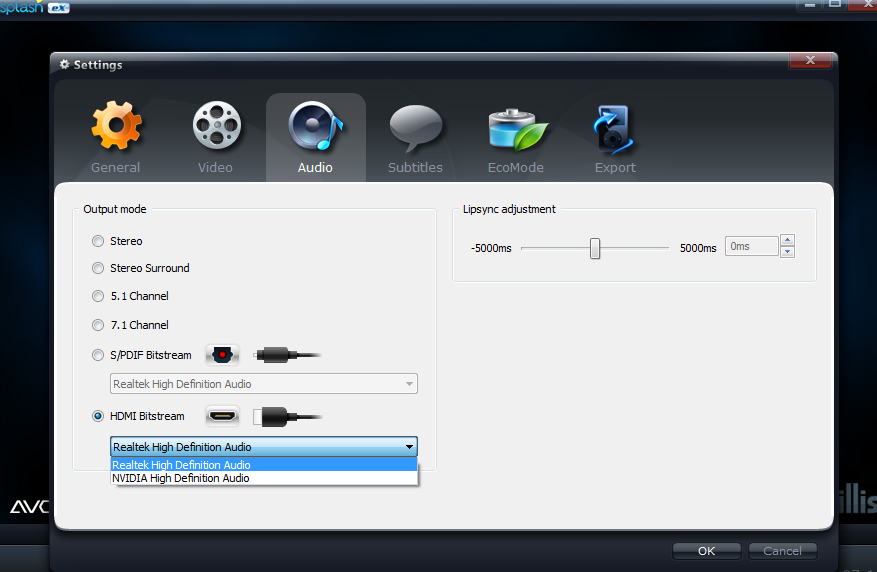Click the 5000ms slider label
The height and width of the screenshot is (572, 877).
coord(697,248)
